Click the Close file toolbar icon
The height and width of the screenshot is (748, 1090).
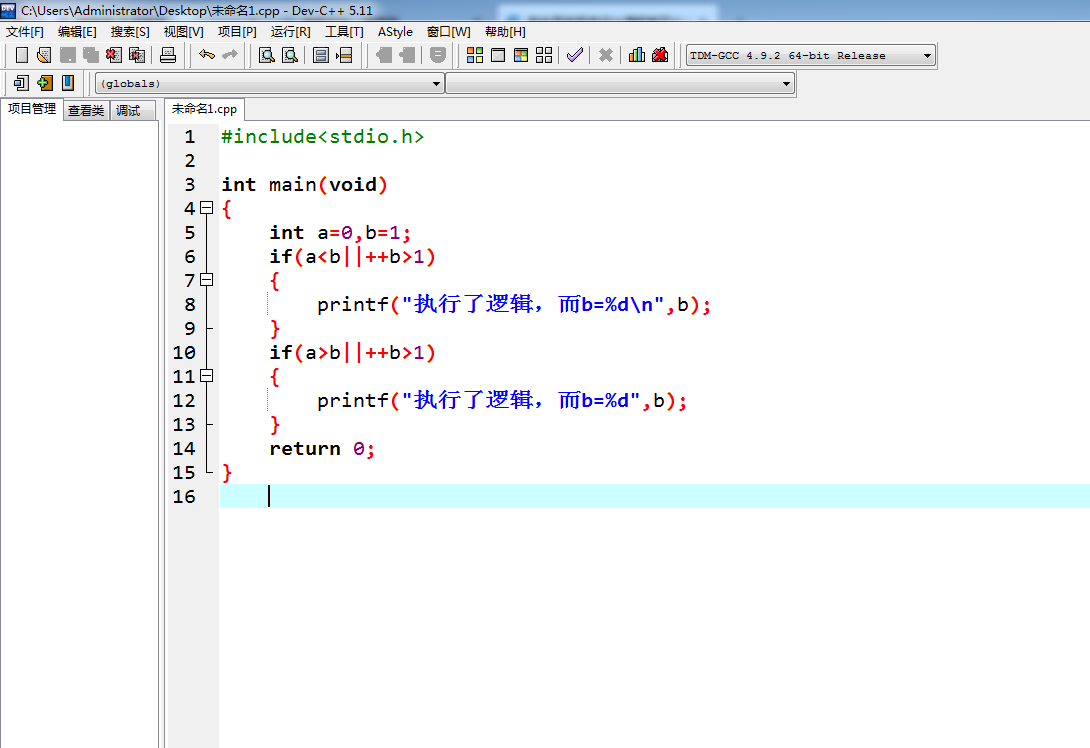113,55
